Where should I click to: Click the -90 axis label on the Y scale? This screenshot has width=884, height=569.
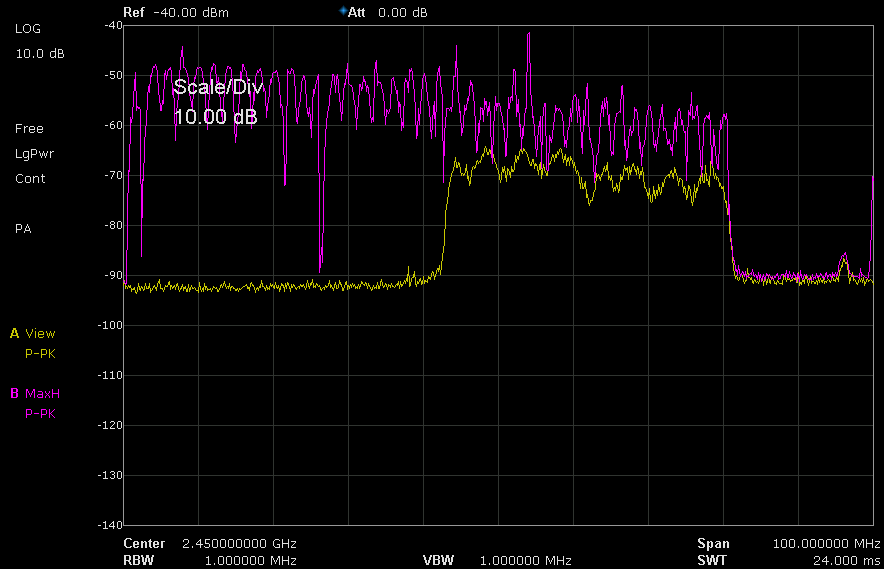(x=113, y=275)
